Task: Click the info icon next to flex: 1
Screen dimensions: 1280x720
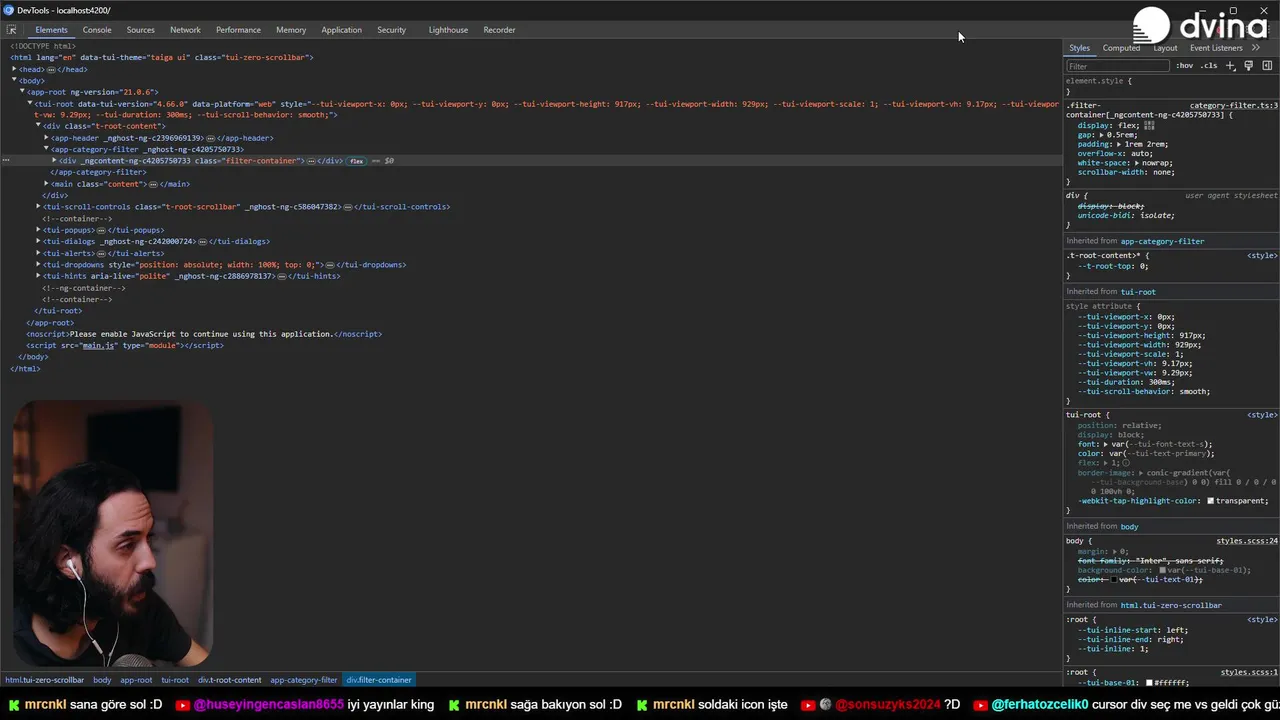Action: pos(1126,463)
